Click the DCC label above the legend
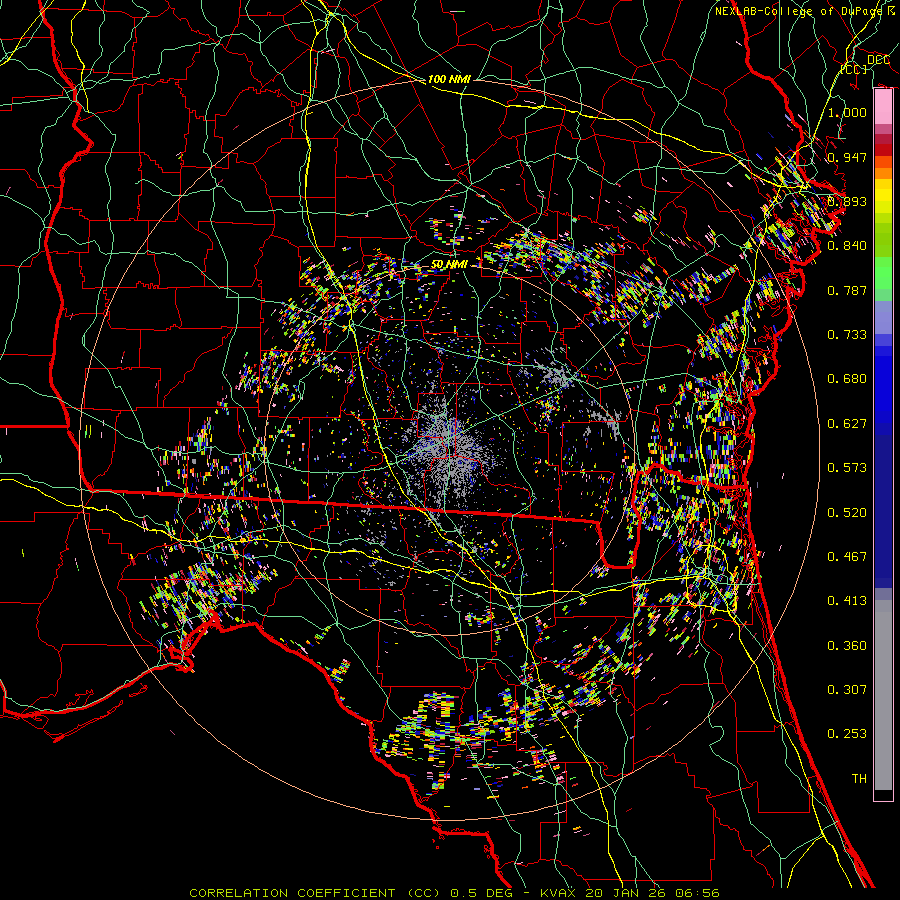The image size is (900, 900). [878, 60]
